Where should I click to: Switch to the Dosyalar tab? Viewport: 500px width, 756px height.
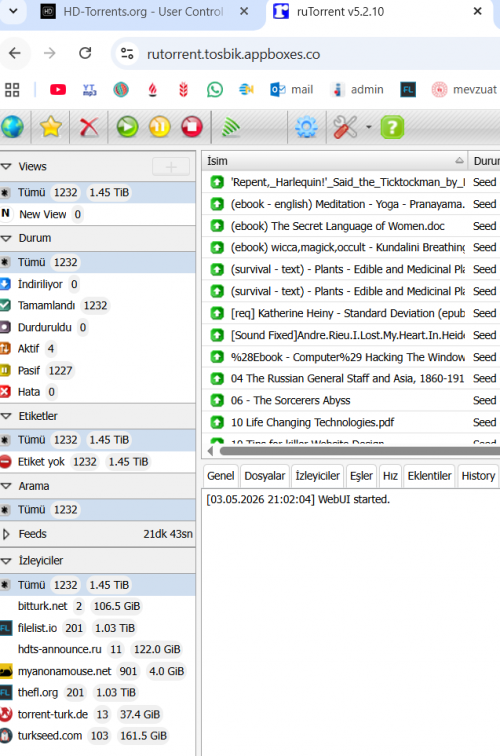click(265, 476)
